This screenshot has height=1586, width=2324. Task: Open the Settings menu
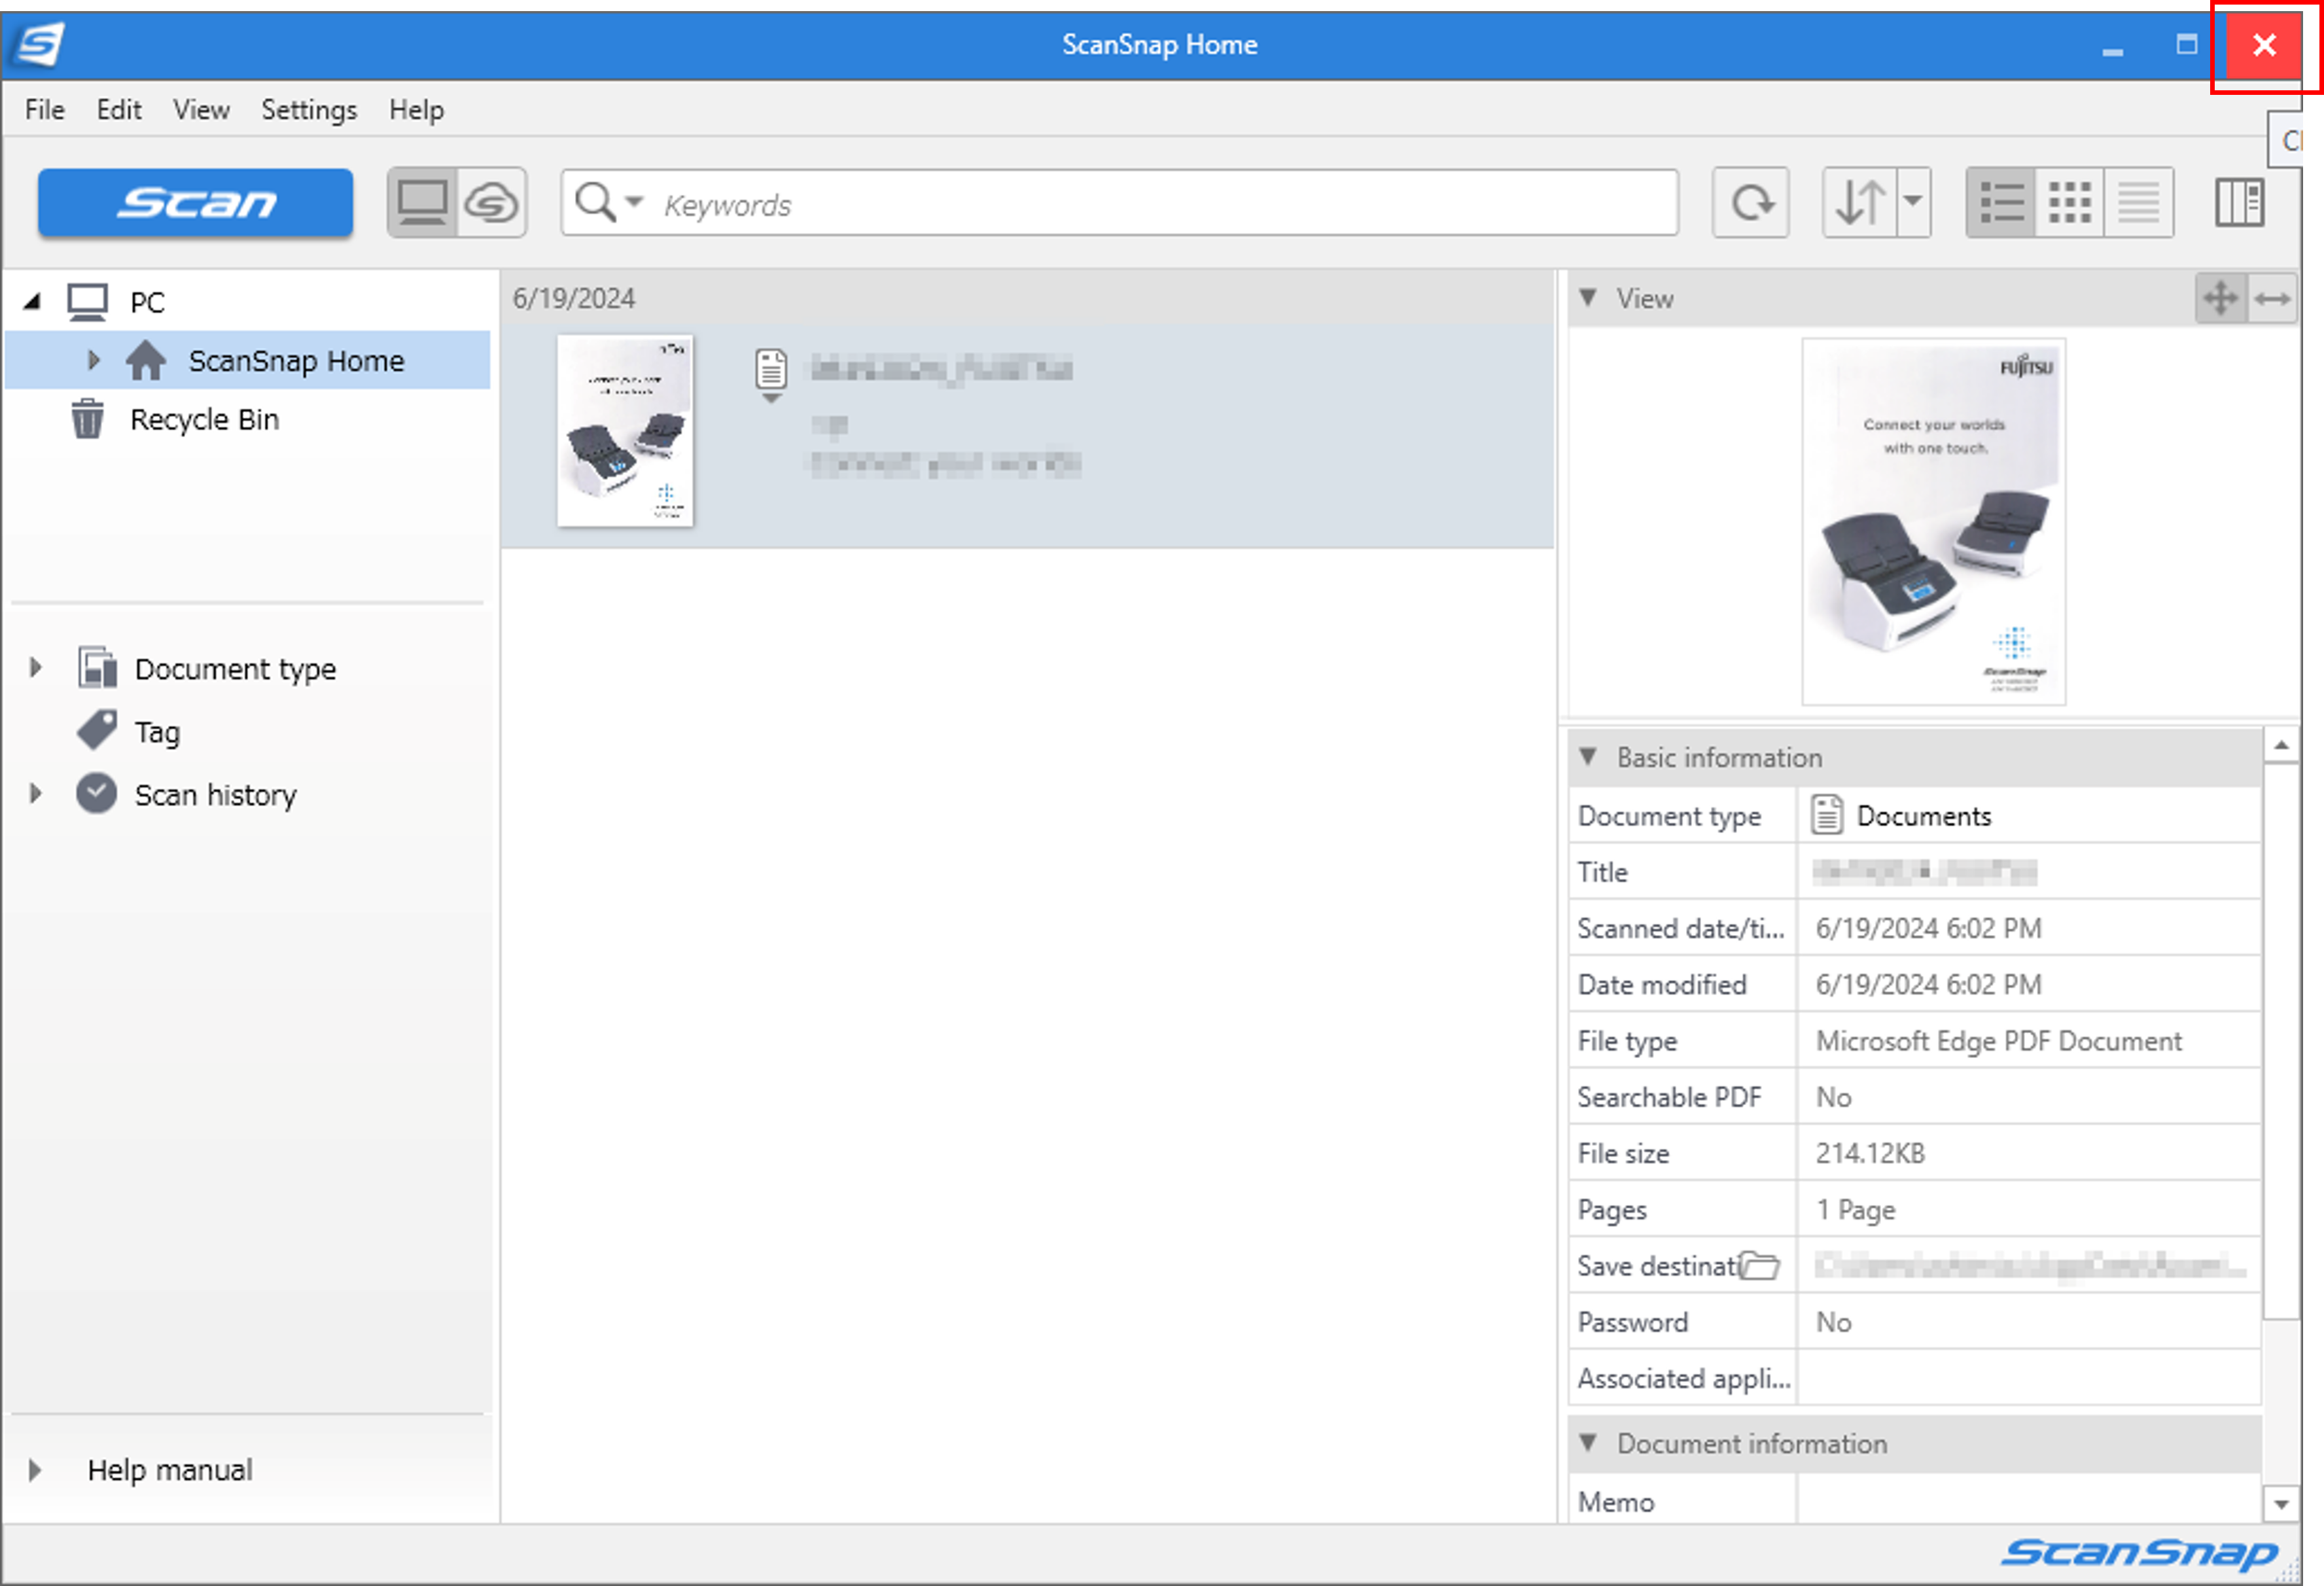(x=309, y=109)
